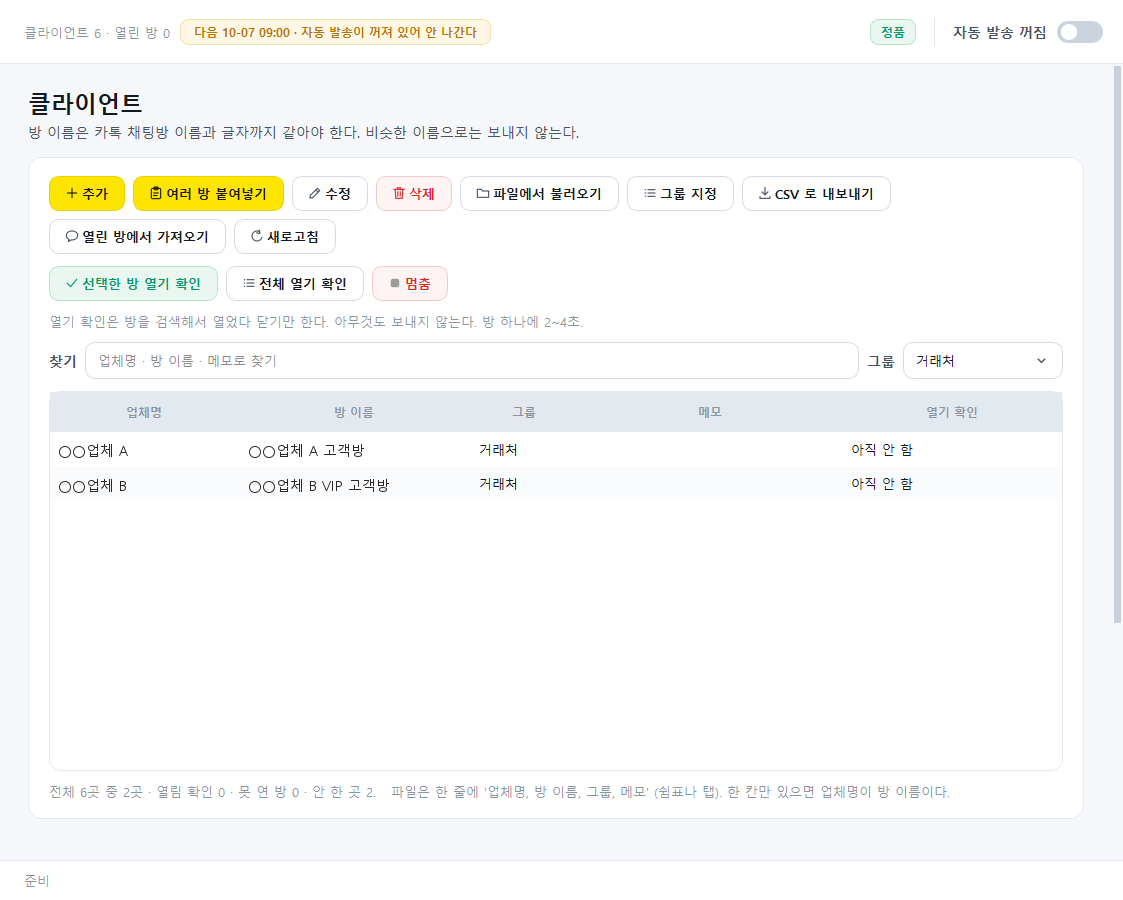Click 거래처 in the ○○업체 A row
This screenshot has height=900, width=1123.
click(x=498, y=450)
